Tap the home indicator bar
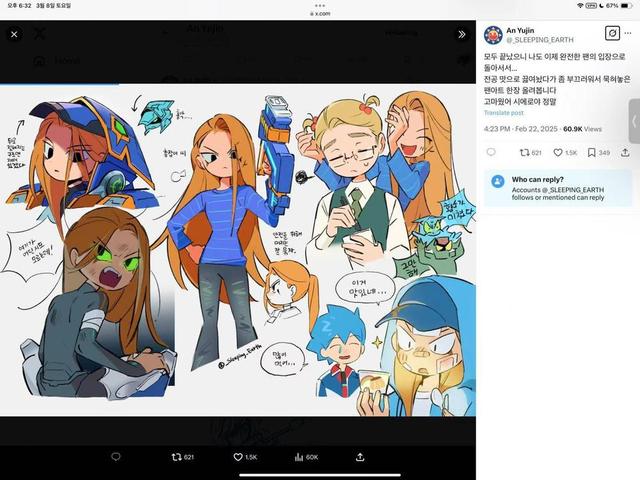 (x=320, y=475)
